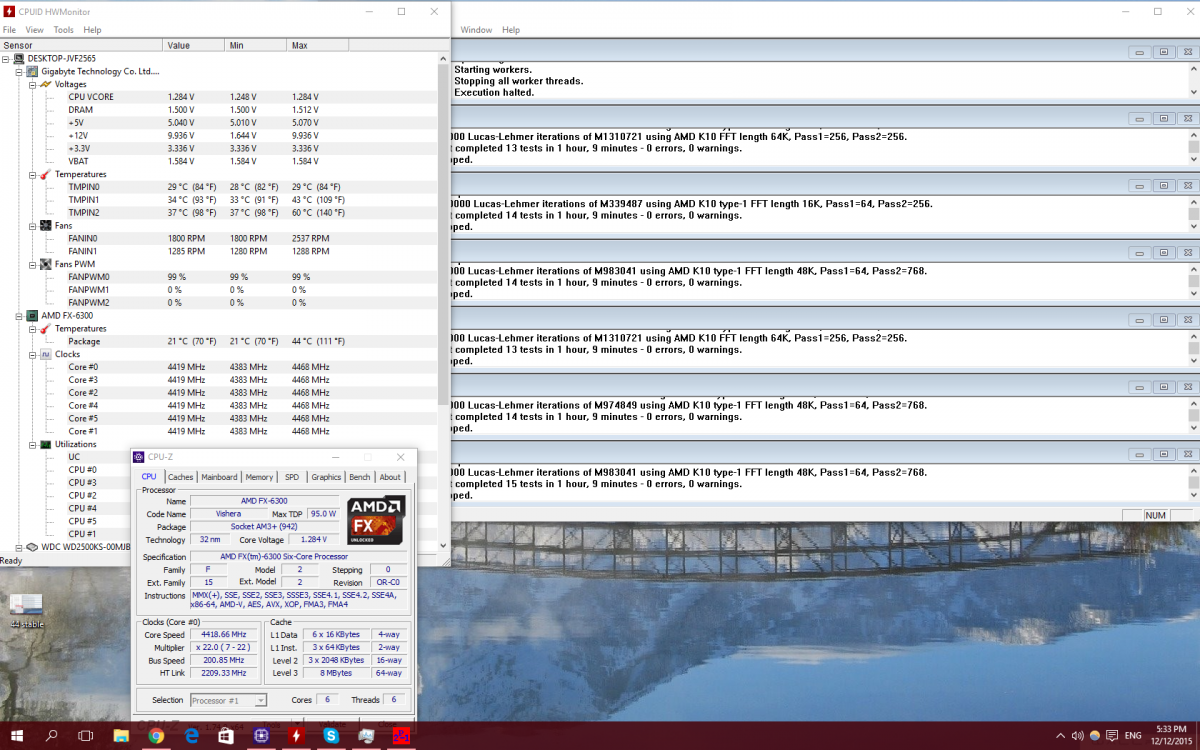Open the Tools menu in HWMonitor
The image size is (1200, 750).
[63, 30]
